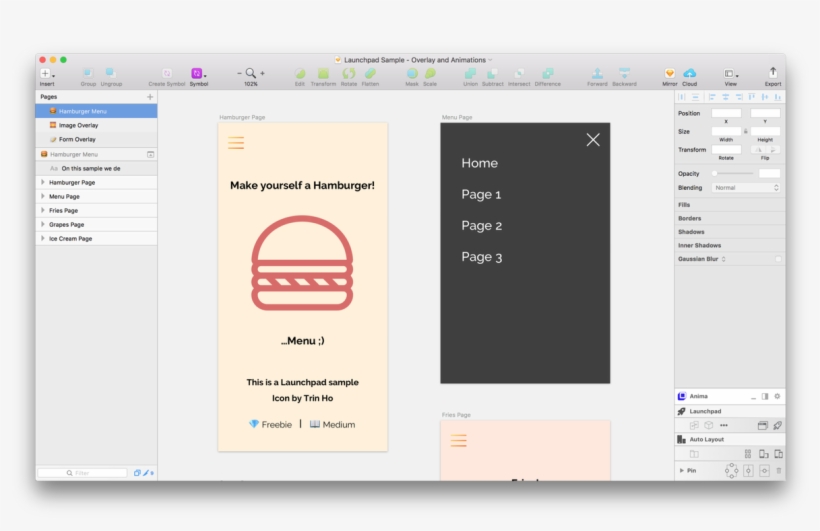This screenshot has height=531, width=820.
Task: Click Page 1 in the menu artboard
Action: tap(481, 195)
